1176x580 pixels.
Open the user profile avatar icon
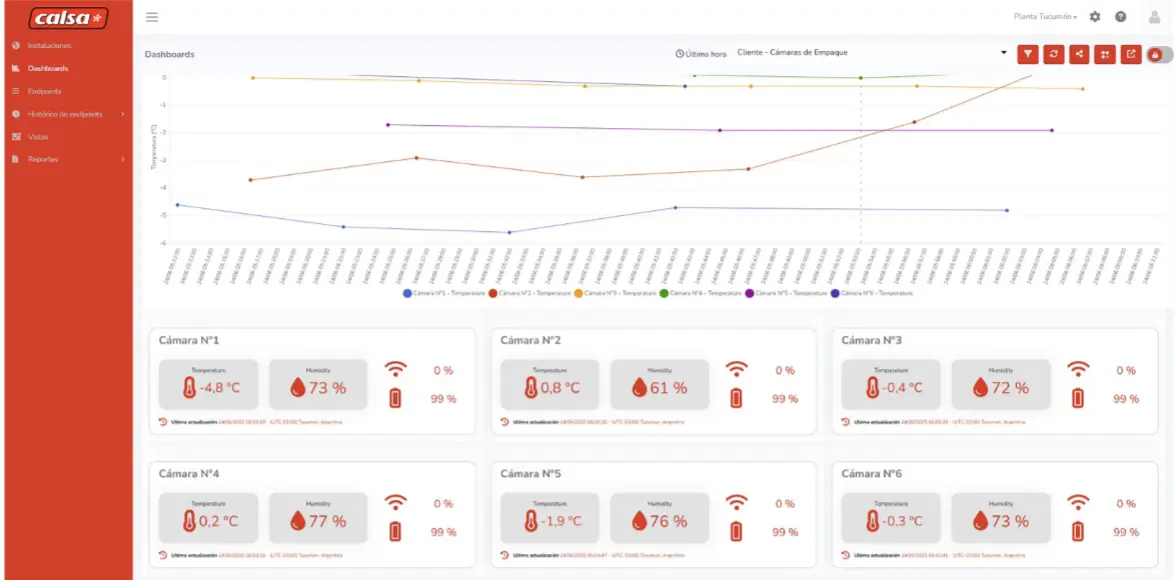click(1154, 17)
